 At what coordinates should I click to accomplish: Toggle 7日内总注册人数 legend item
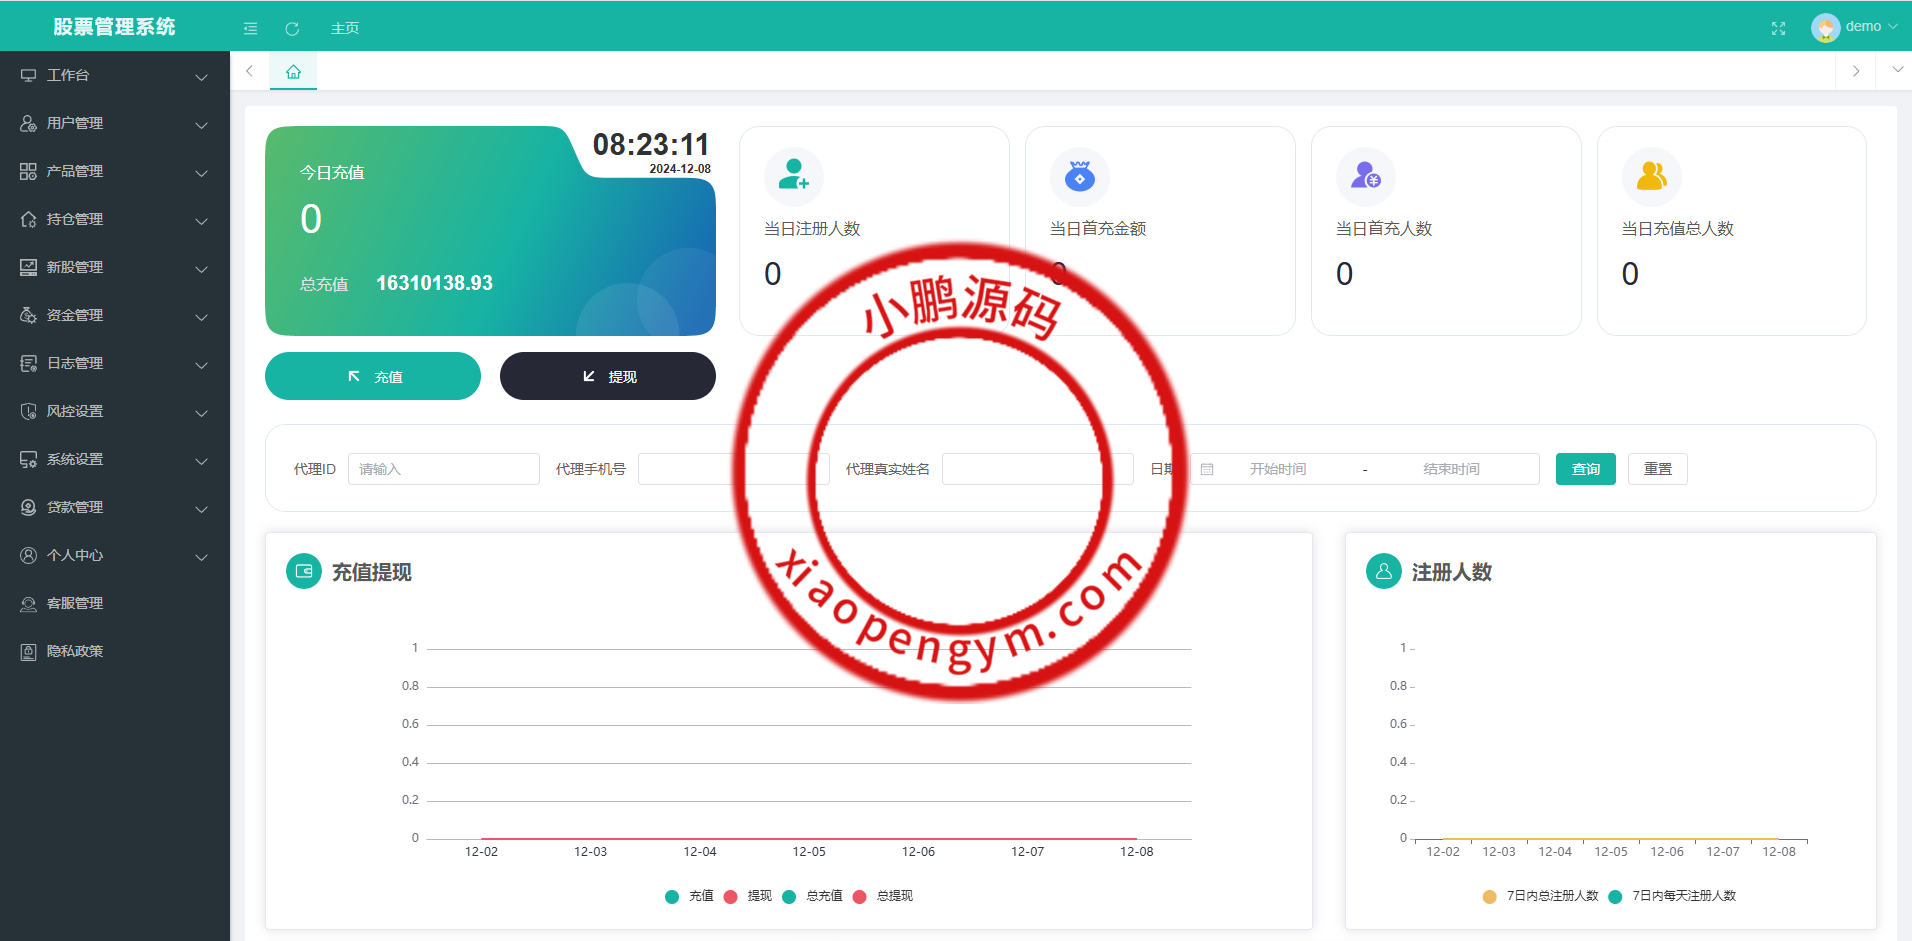click(1541, 896)
